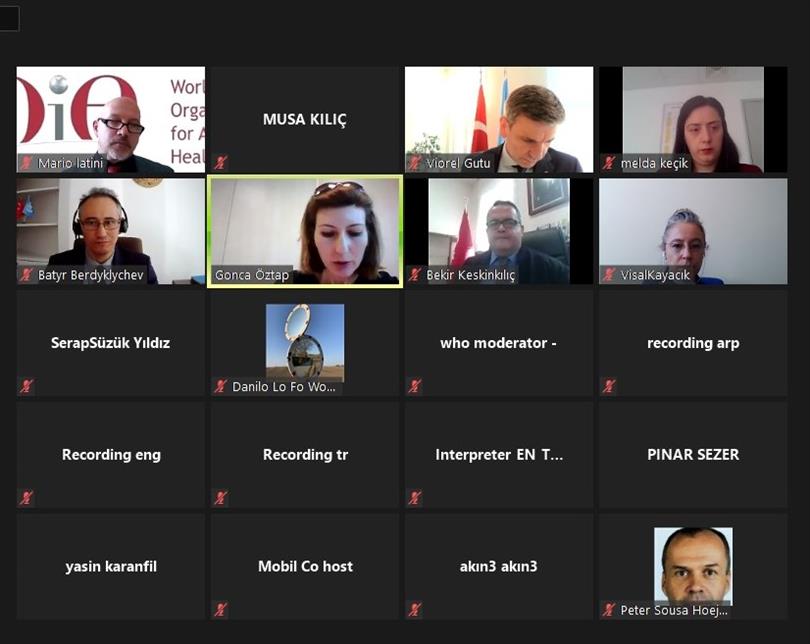The width and height of the screenshot is (810, 644).
Task: Select Recording tr participant tile
Action: point(305,455)
